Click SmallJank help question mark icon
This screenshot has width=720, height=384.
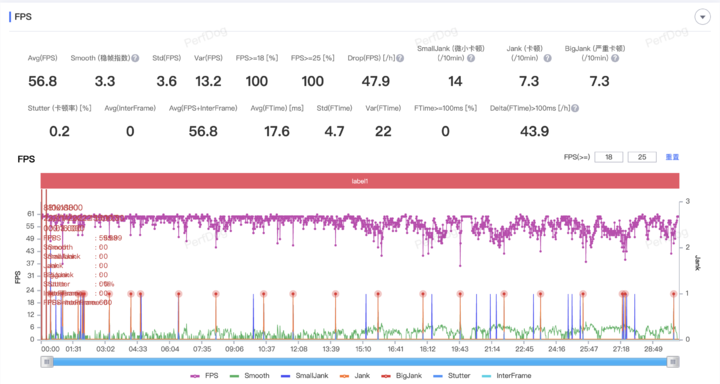(x=471, y=58)
